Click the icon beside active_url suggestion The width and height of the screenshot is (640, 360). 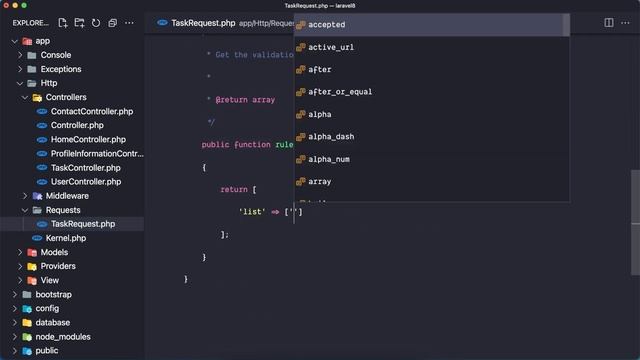point(301,47)
